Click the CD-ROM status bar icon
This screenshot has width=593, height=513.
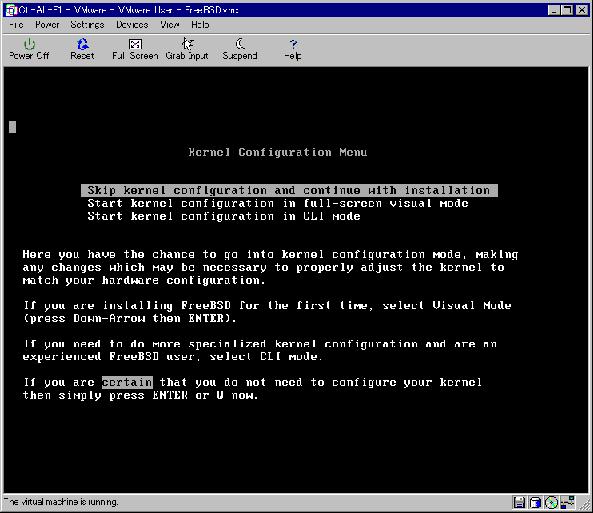coord(551,502)
